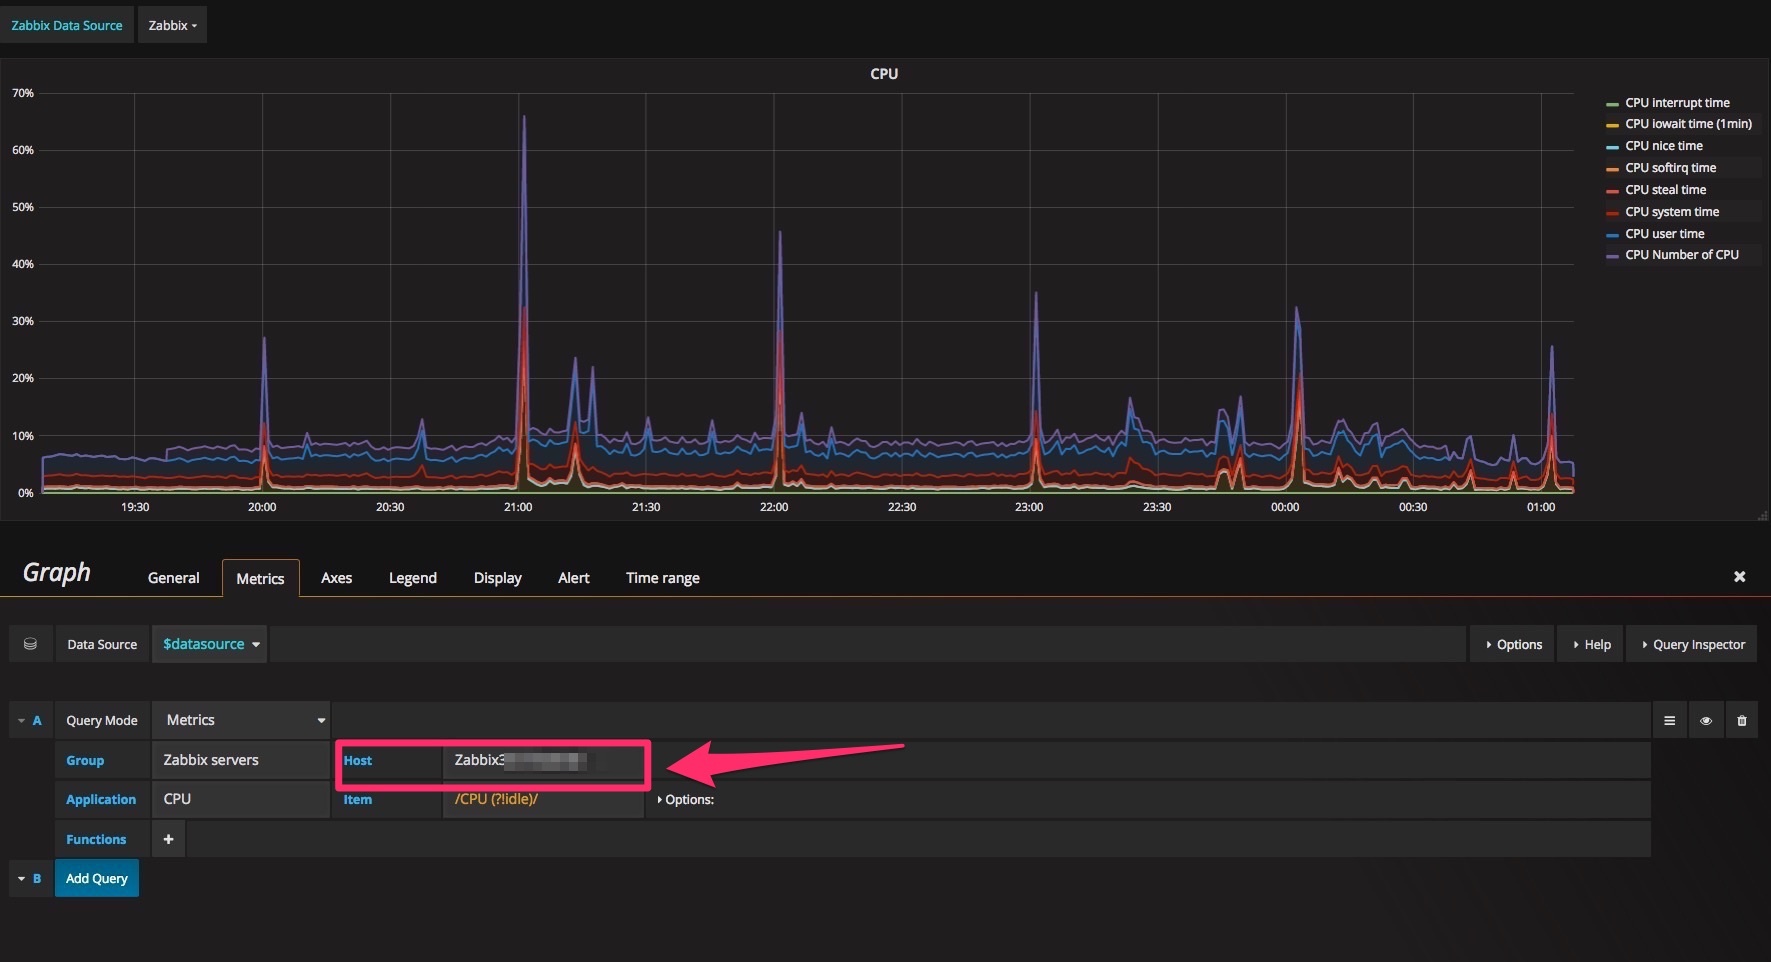Close the graph editor with X icon
The height and width of the screenshot is (962, 1771).
(1739, 577)
